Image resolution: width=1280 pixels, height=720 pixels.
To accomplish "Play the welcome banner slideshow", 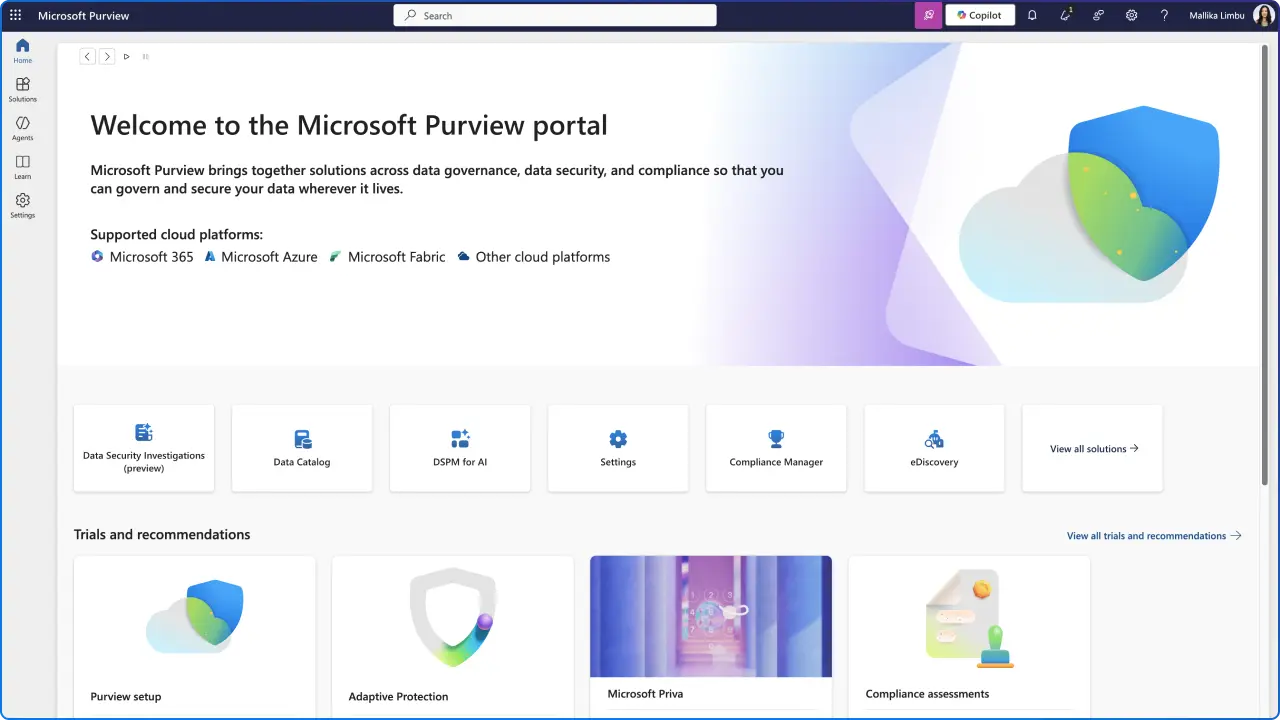I will (126, 56).
